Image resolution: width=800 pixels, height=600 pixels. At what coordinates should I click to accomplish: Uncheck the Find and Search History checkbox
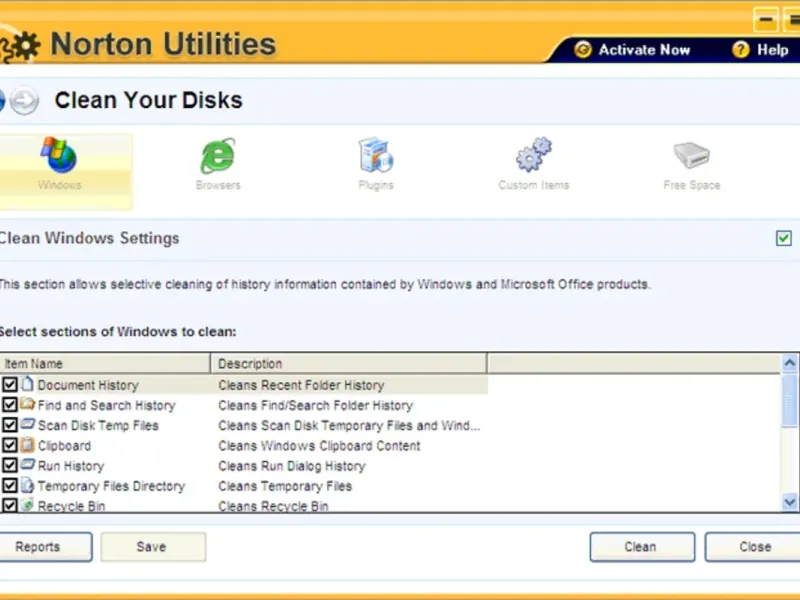coord(10,405)
